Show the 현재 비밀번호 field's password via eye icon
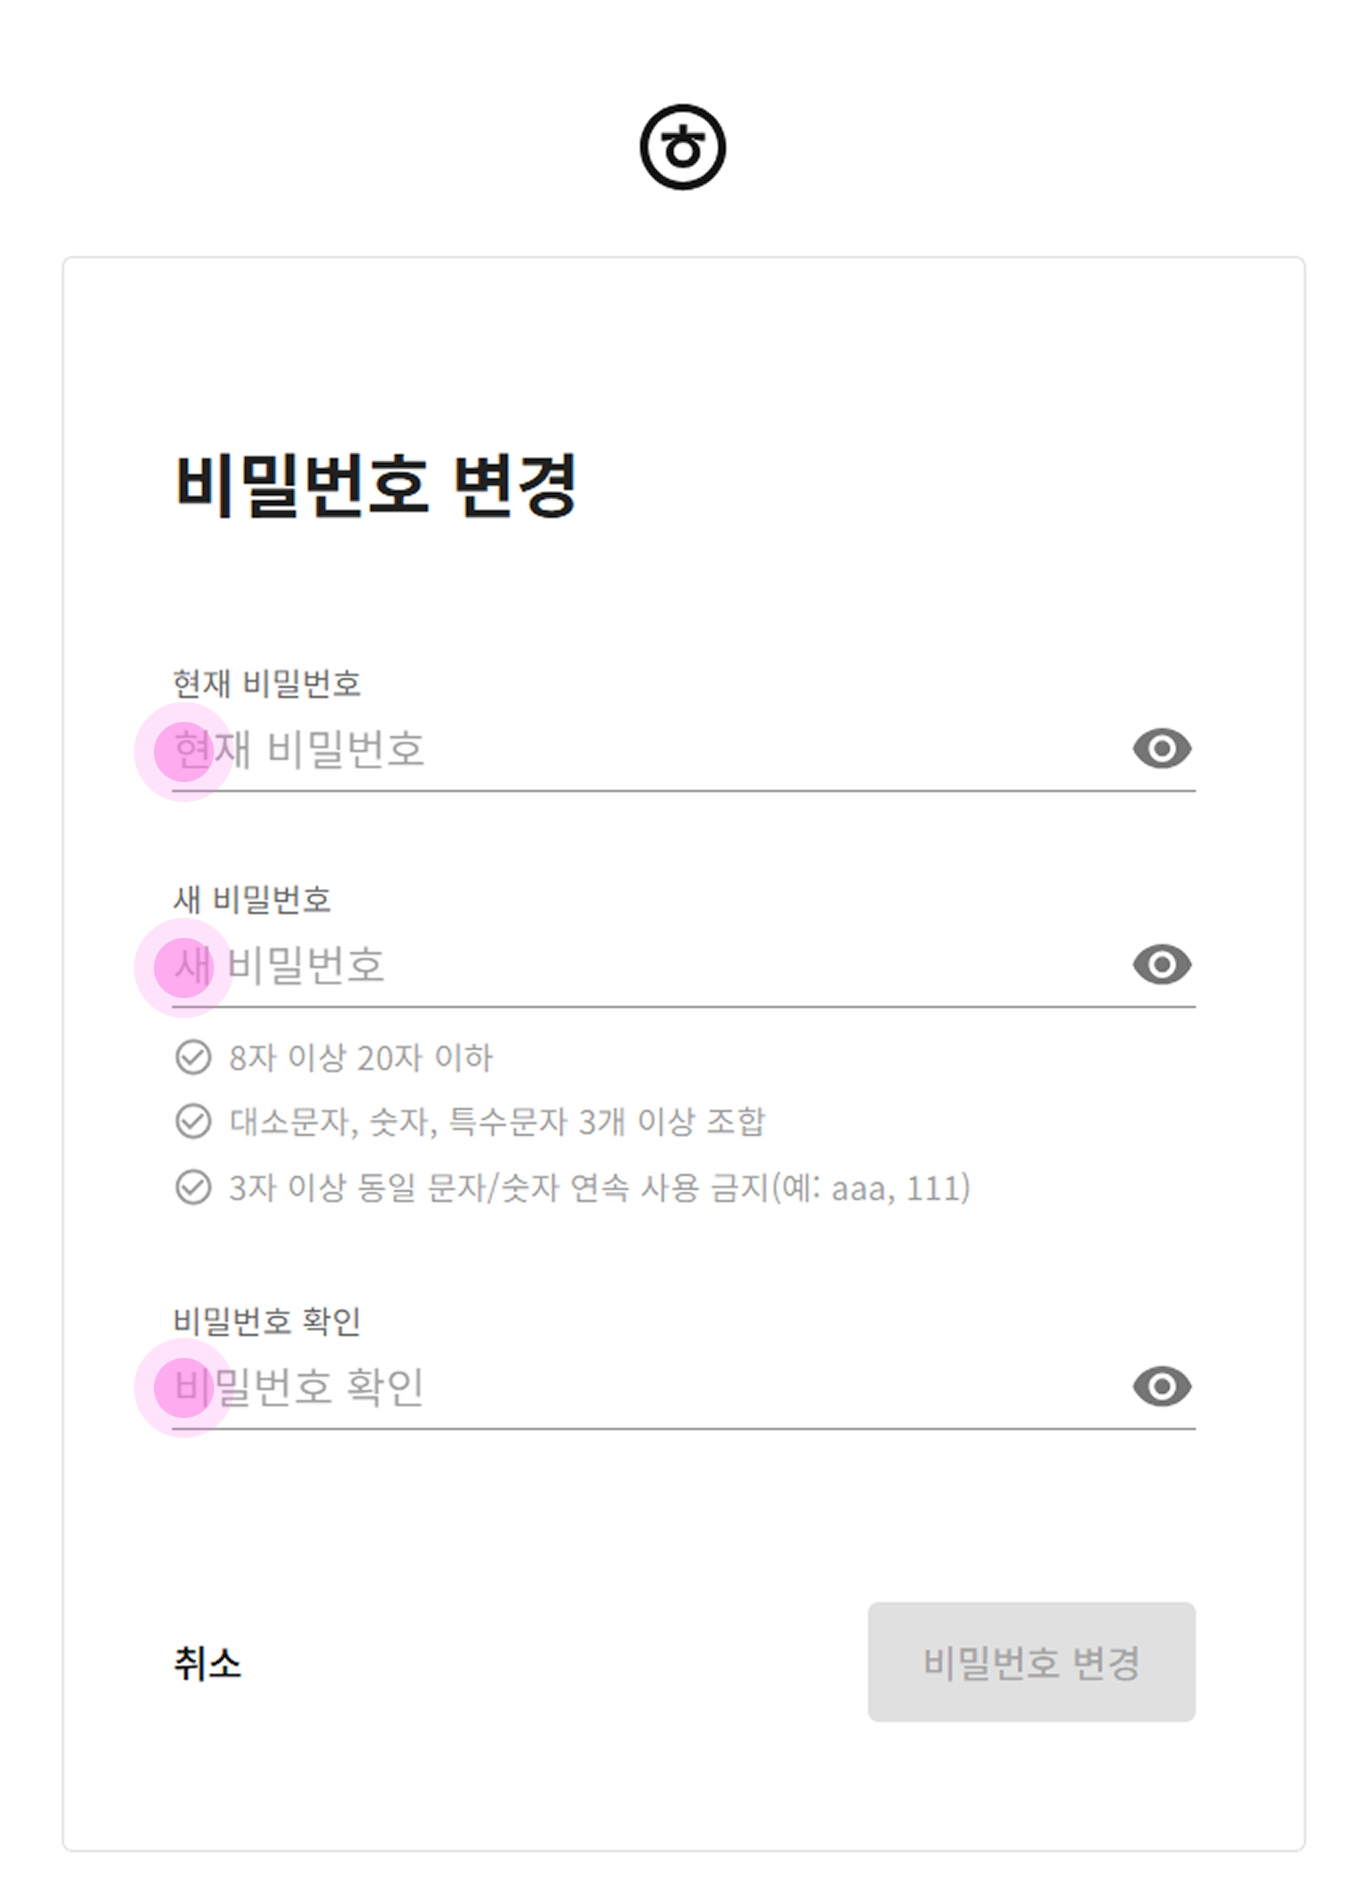Image resolution: width=1370 pixels, height=1900 pixels. click(1161, 749)
